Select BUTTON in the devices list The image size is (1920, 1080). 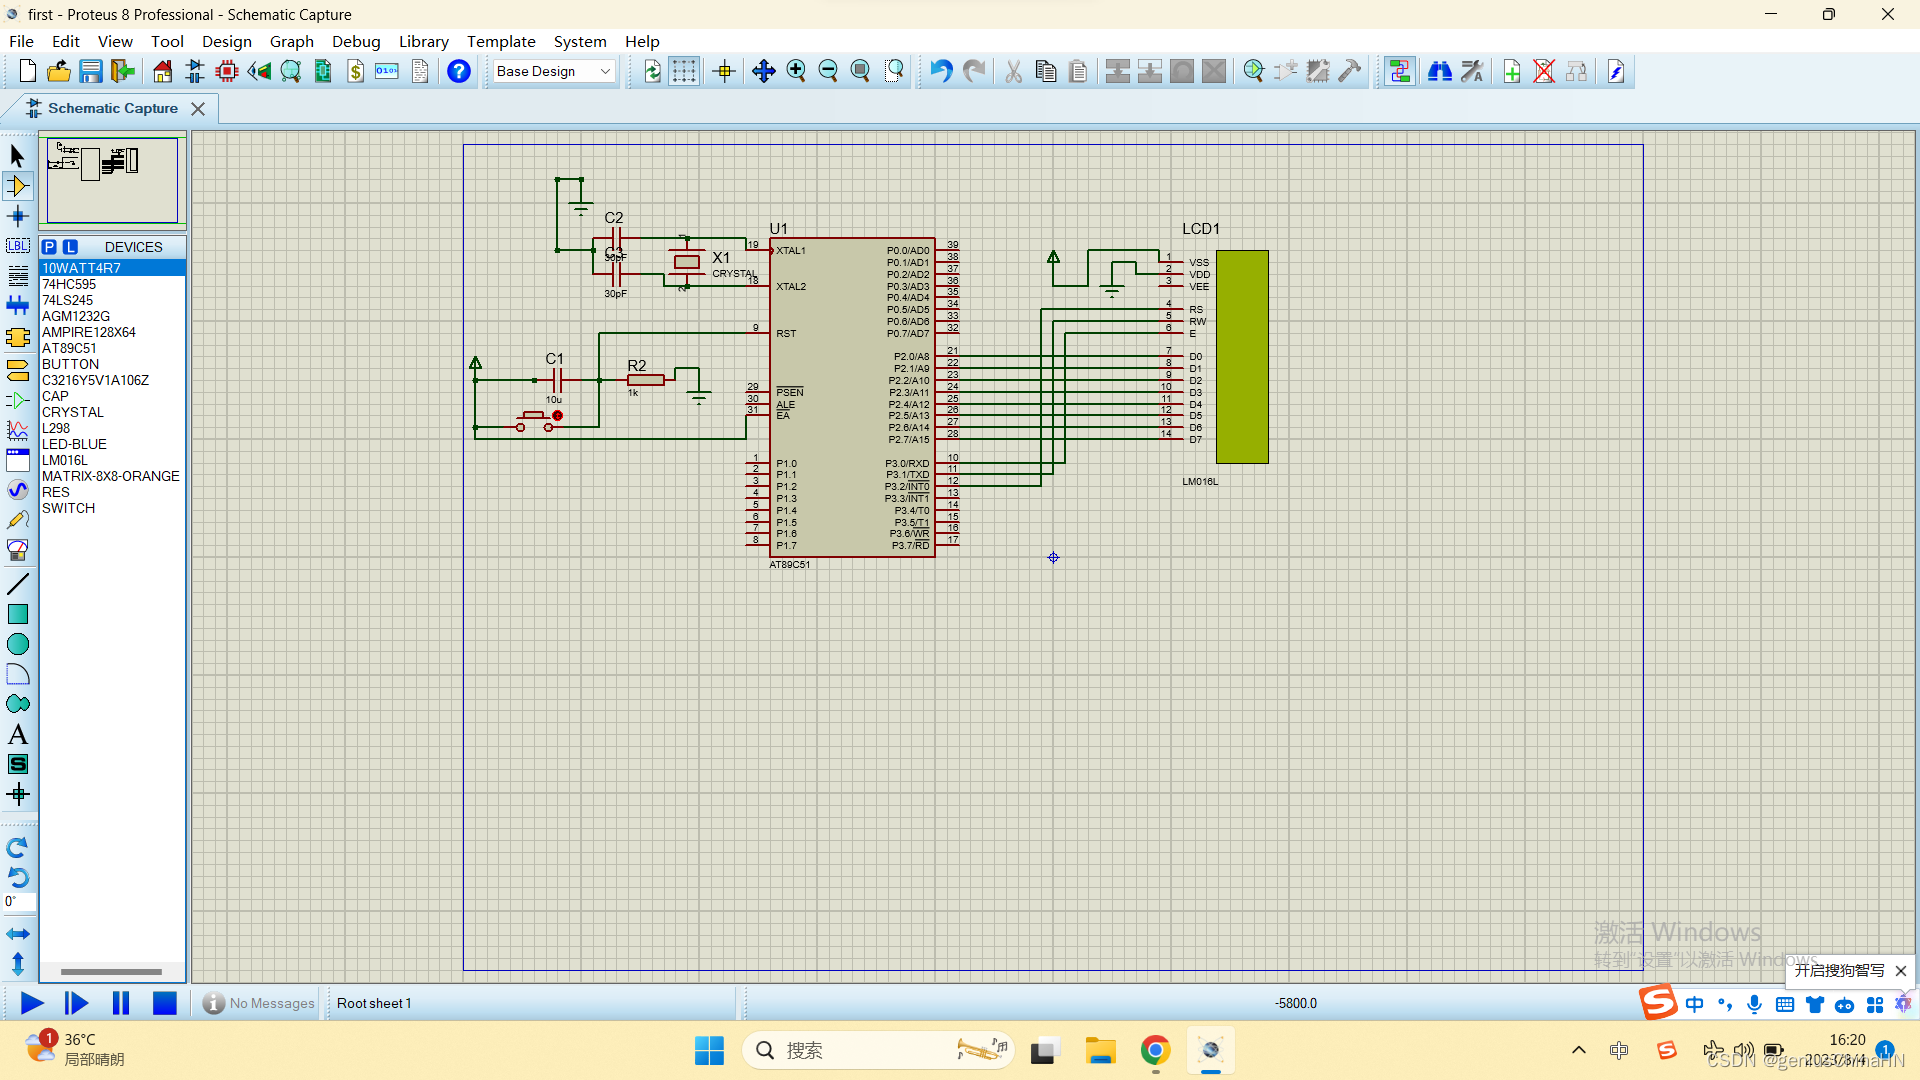[x=70, y=364]
